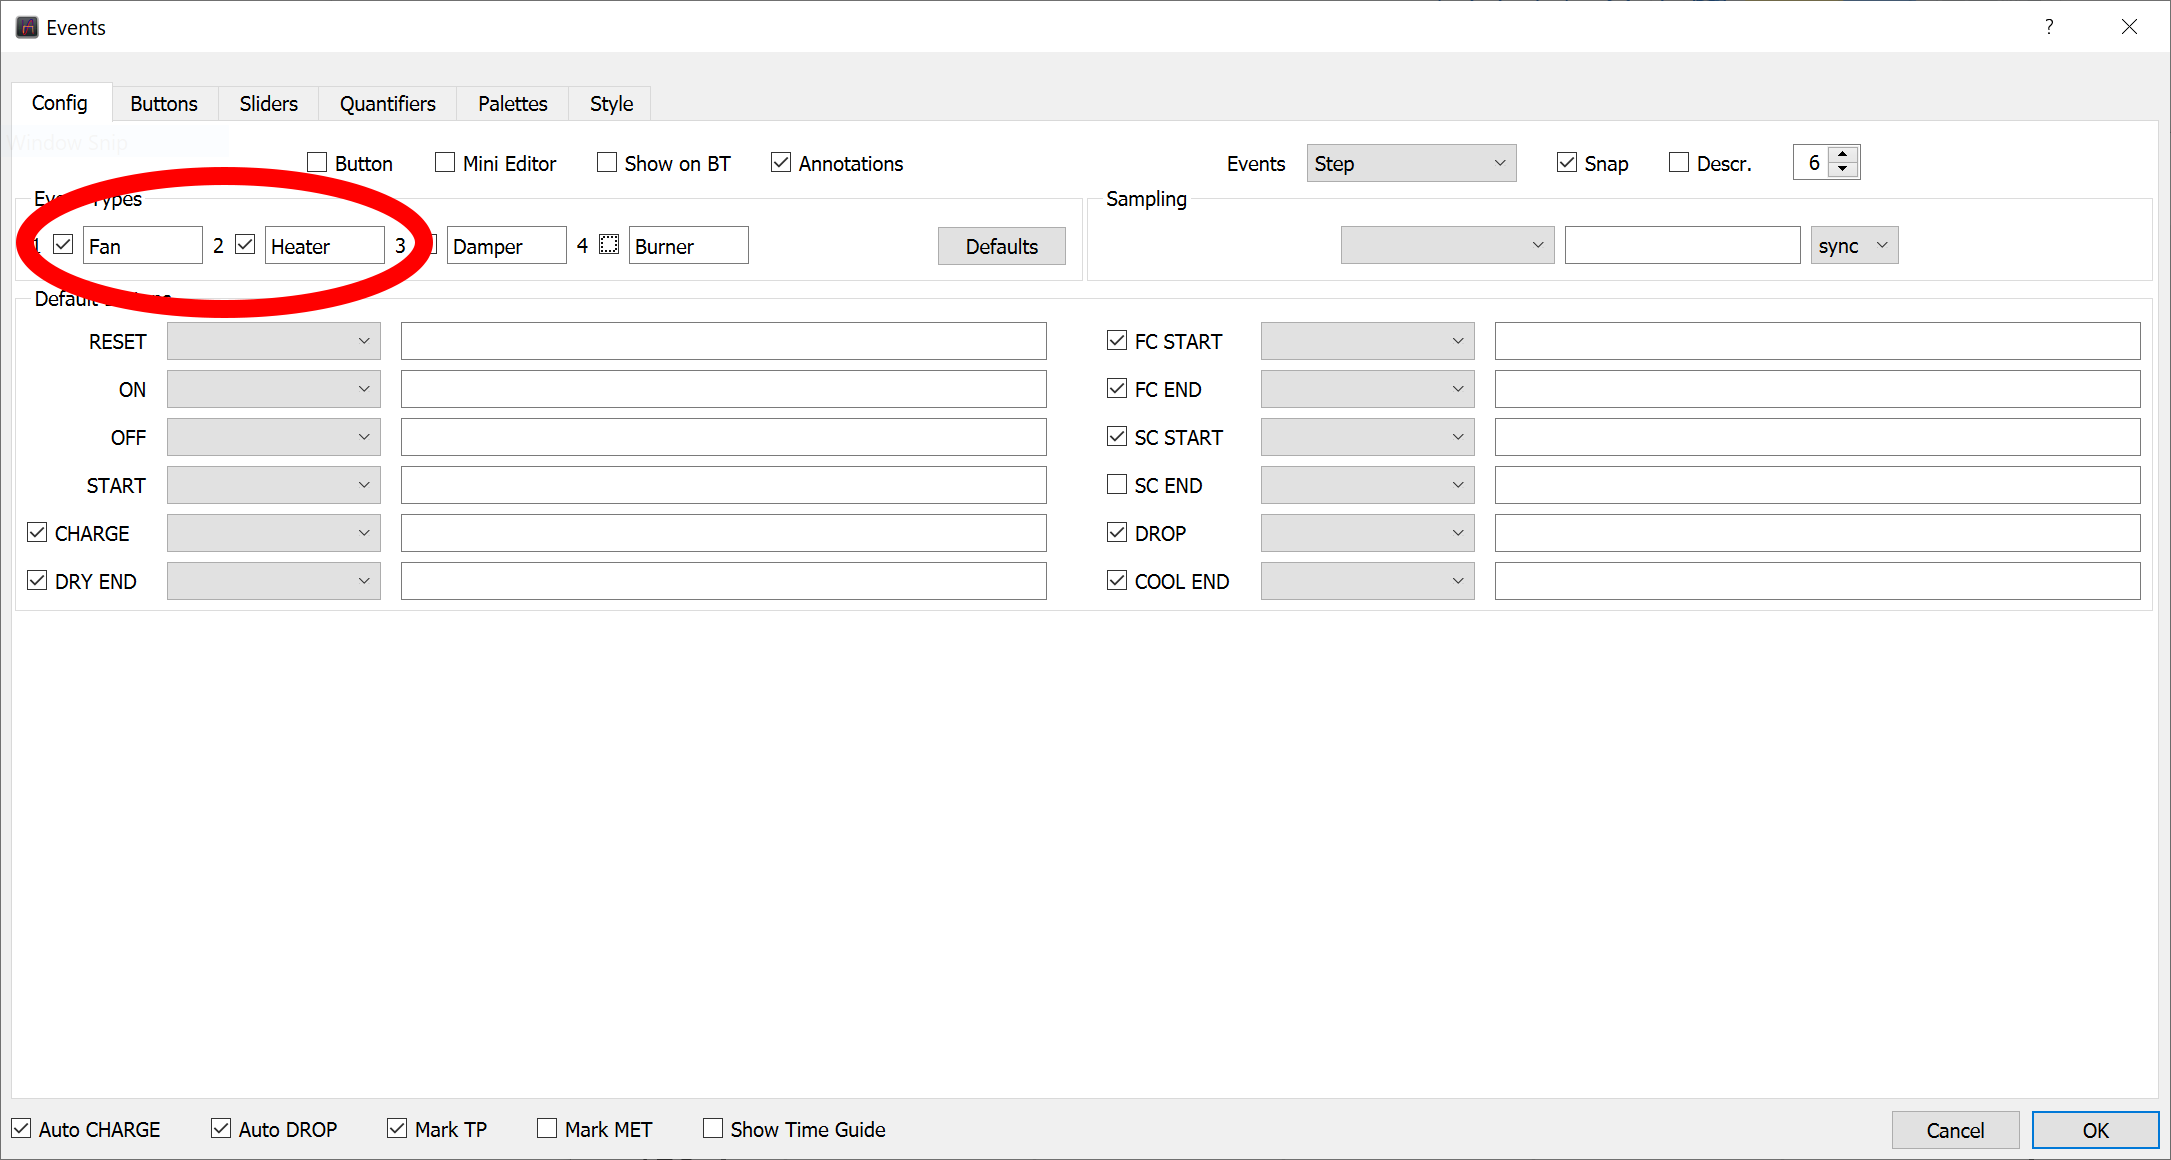The image size is (2171, 1160).
Task: Open the RESET action dropdown
Action: pos(273,341)
